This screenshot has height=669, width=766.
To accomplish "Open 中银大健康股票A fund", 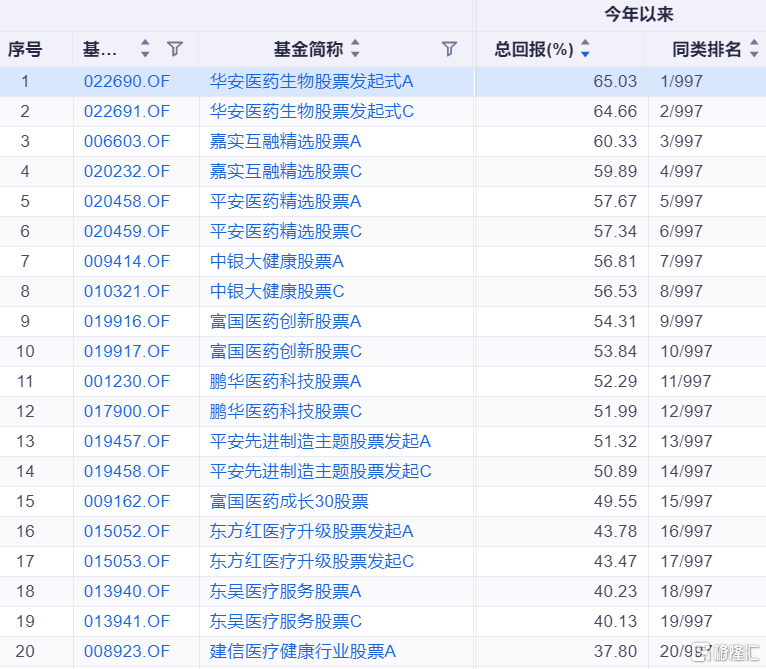I will (277, 261).
